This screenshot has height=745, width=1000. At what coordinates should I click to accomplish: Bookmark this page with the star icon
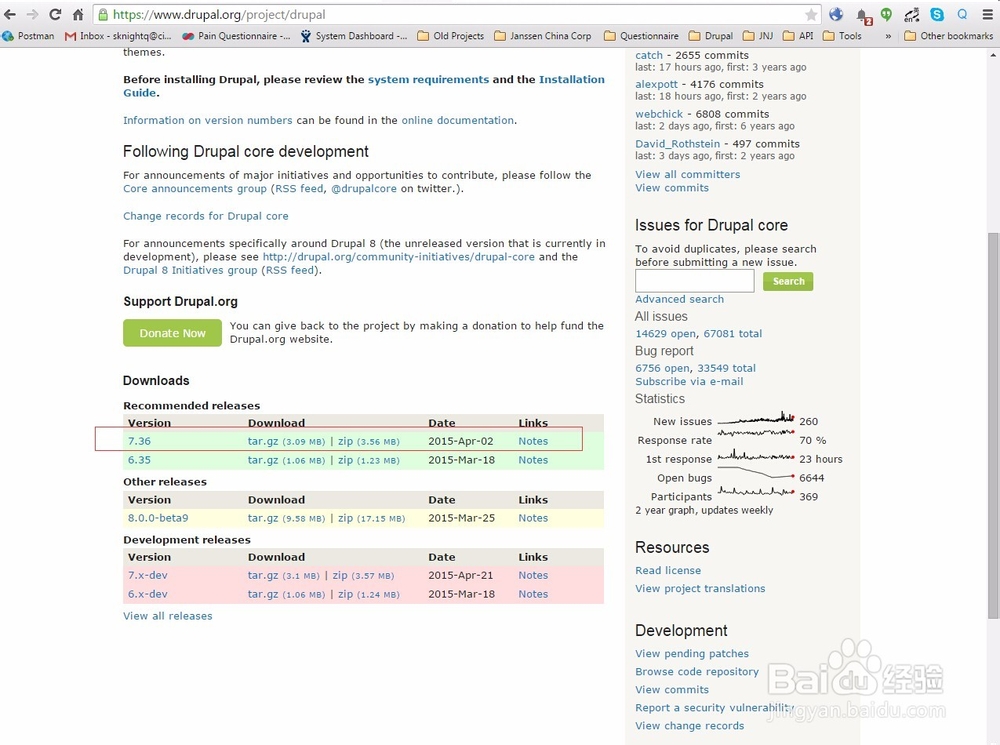pyautogui.click(x=811, y=14)
